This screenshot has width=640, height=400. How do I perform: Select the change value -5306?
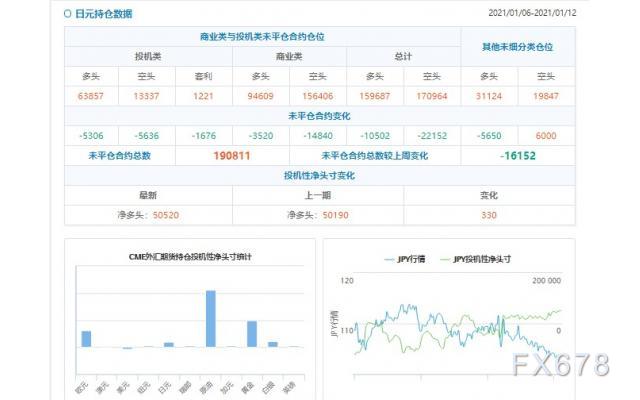91,136
